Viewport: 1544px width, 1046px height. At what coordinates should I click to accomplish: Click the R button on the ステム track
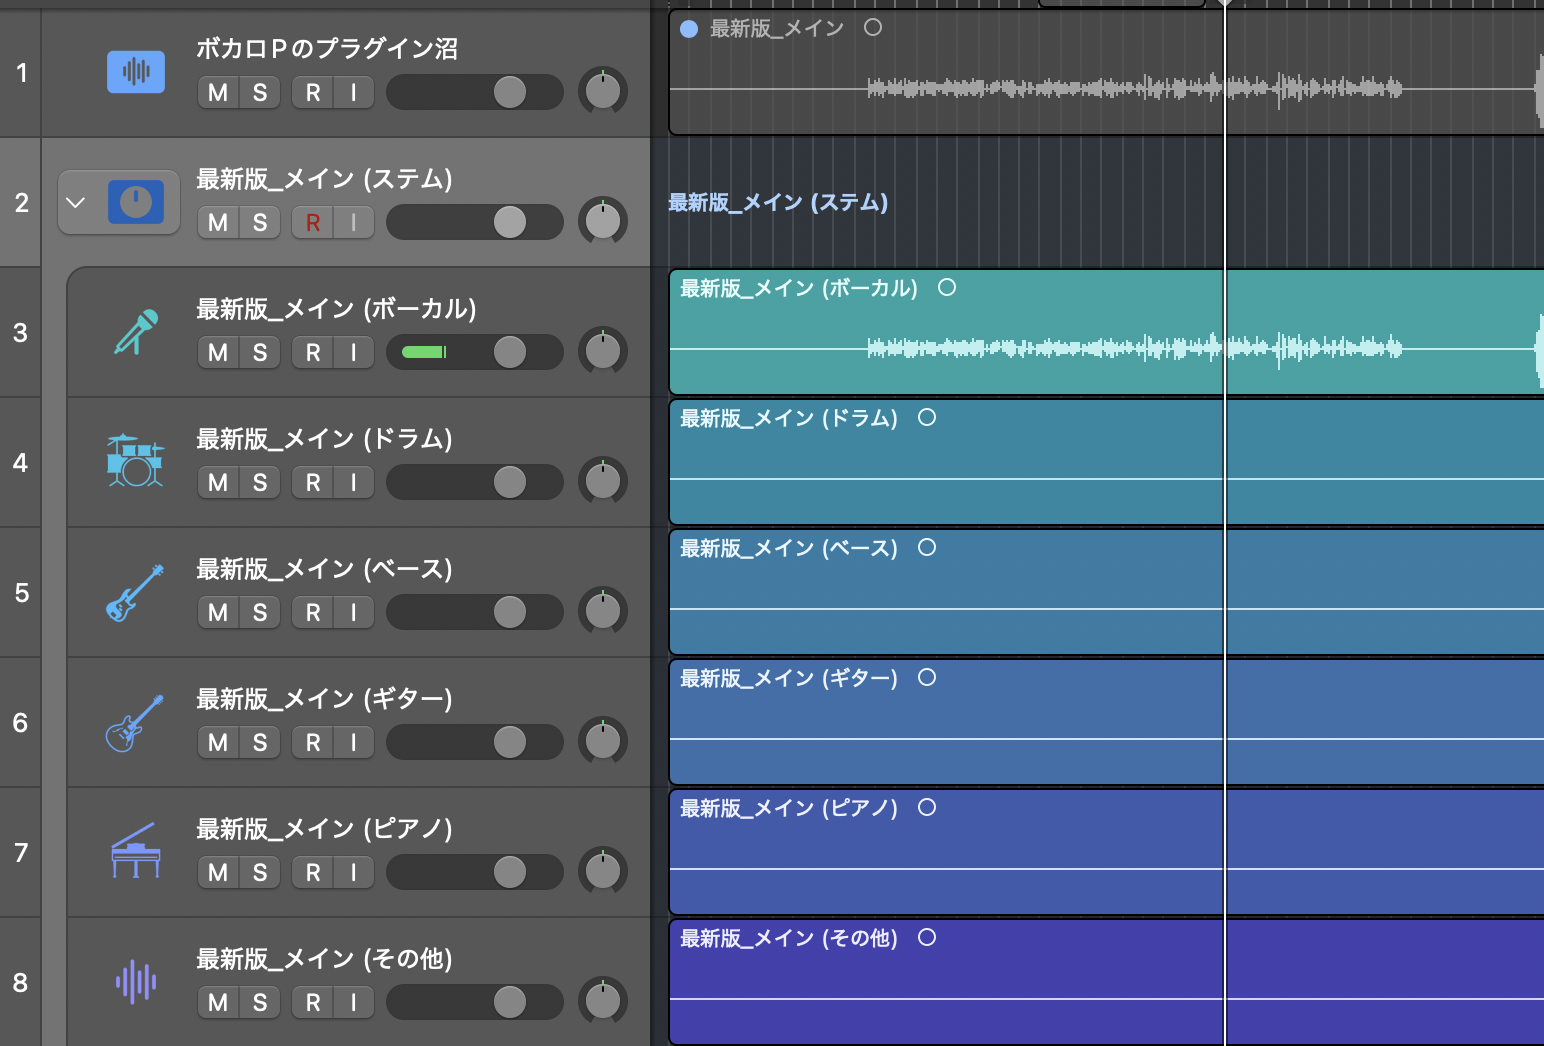(313, 222)
